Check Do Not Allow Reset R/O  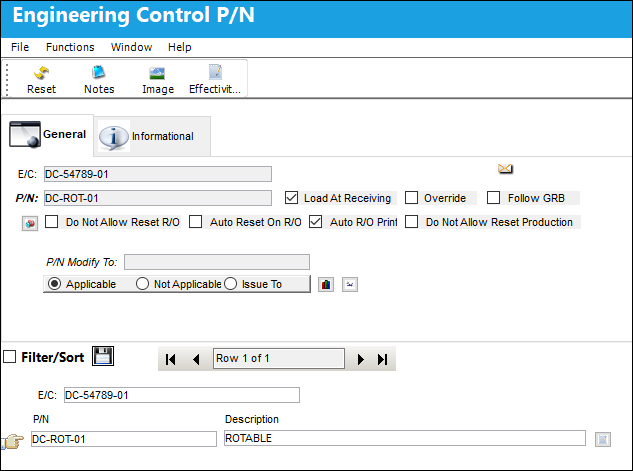(x=51, y=222)
